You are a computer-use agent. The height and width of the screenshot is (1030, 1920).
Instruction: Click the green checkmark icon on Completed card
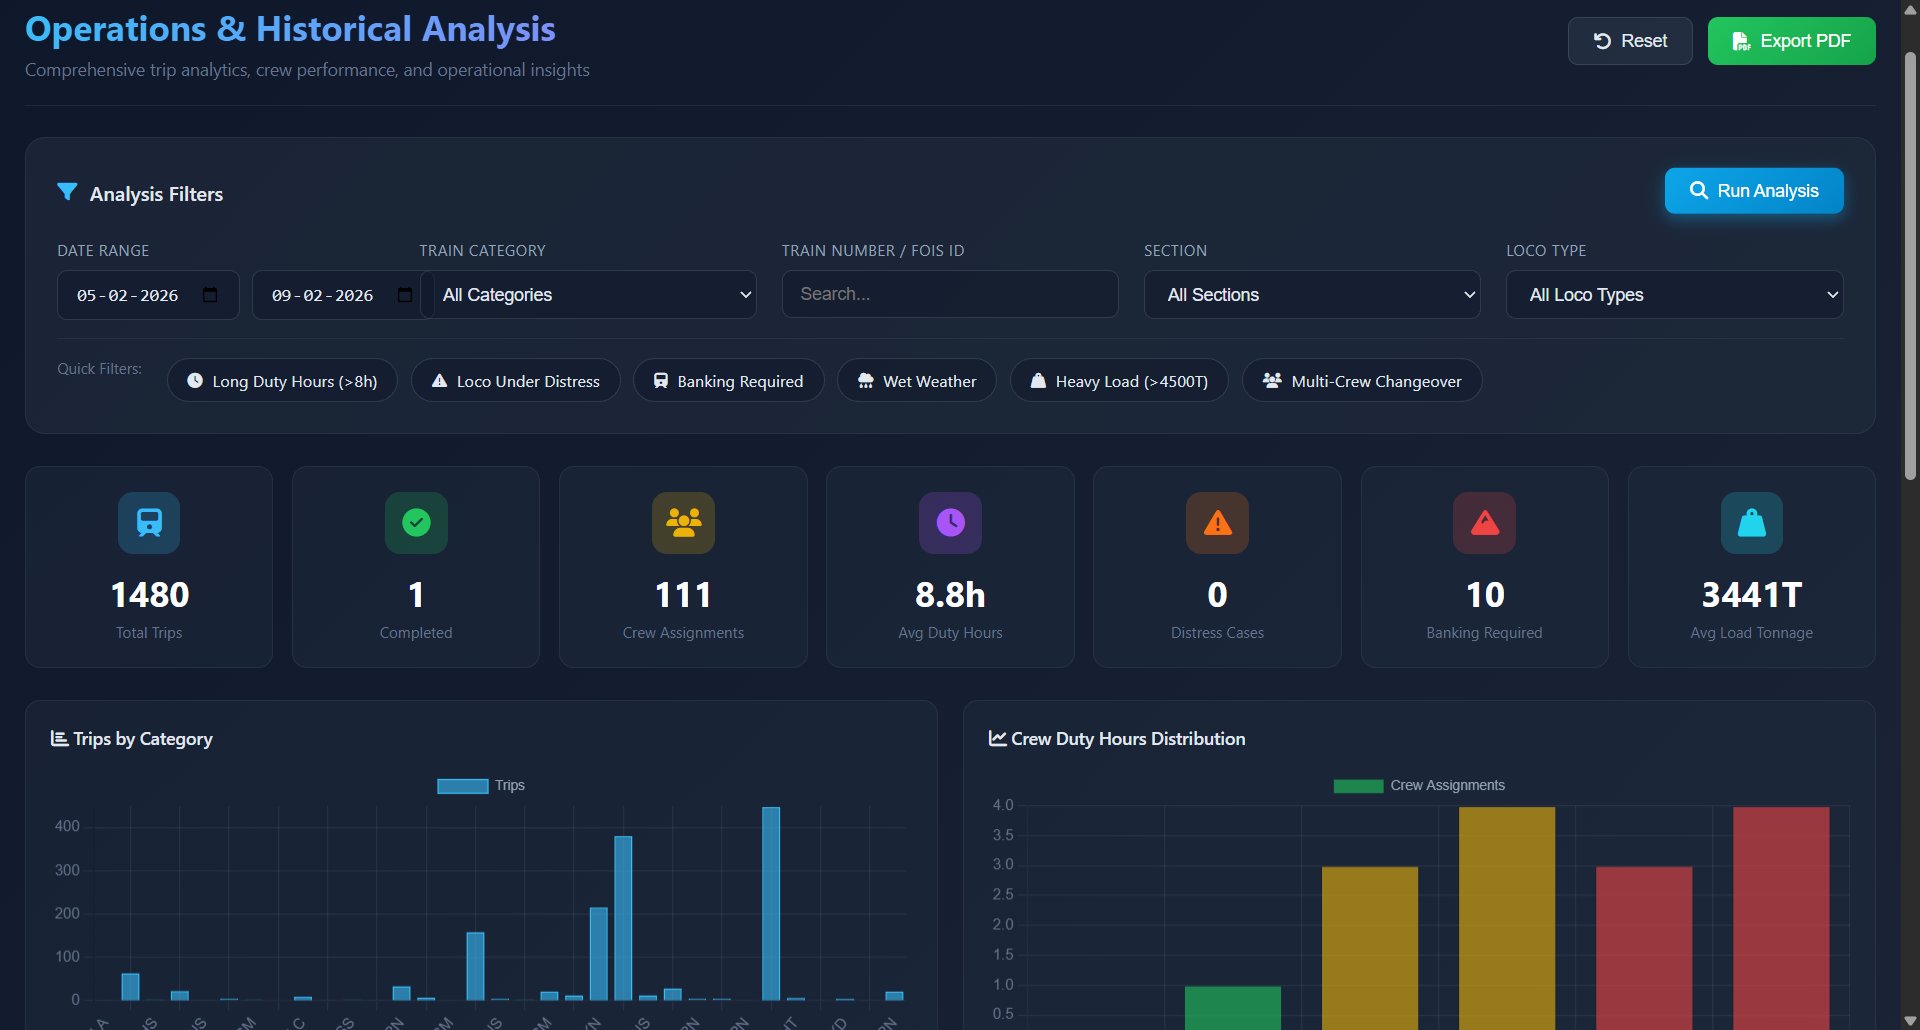click(x=416, y=522)
